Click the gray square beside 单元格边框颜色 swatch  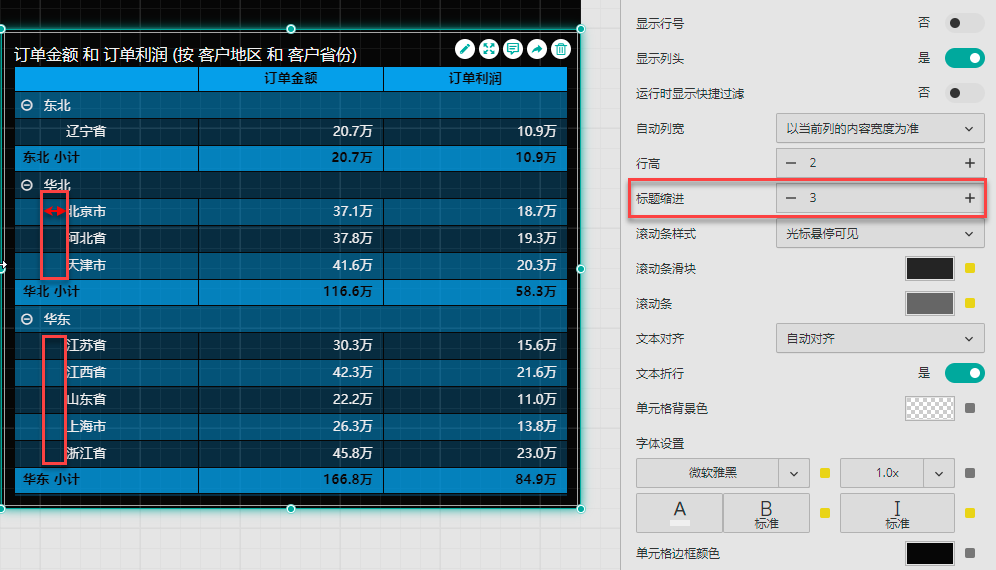pyautogui.click(x=970, y=553)
